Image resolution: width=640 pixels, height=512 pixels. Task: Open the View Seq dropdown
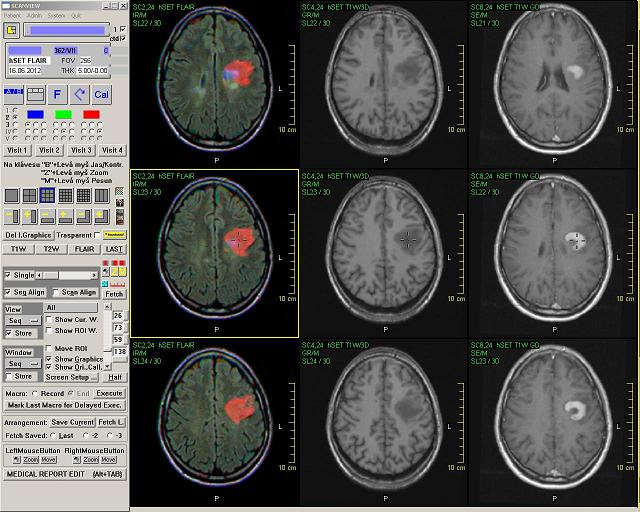[x=22, y=320]
